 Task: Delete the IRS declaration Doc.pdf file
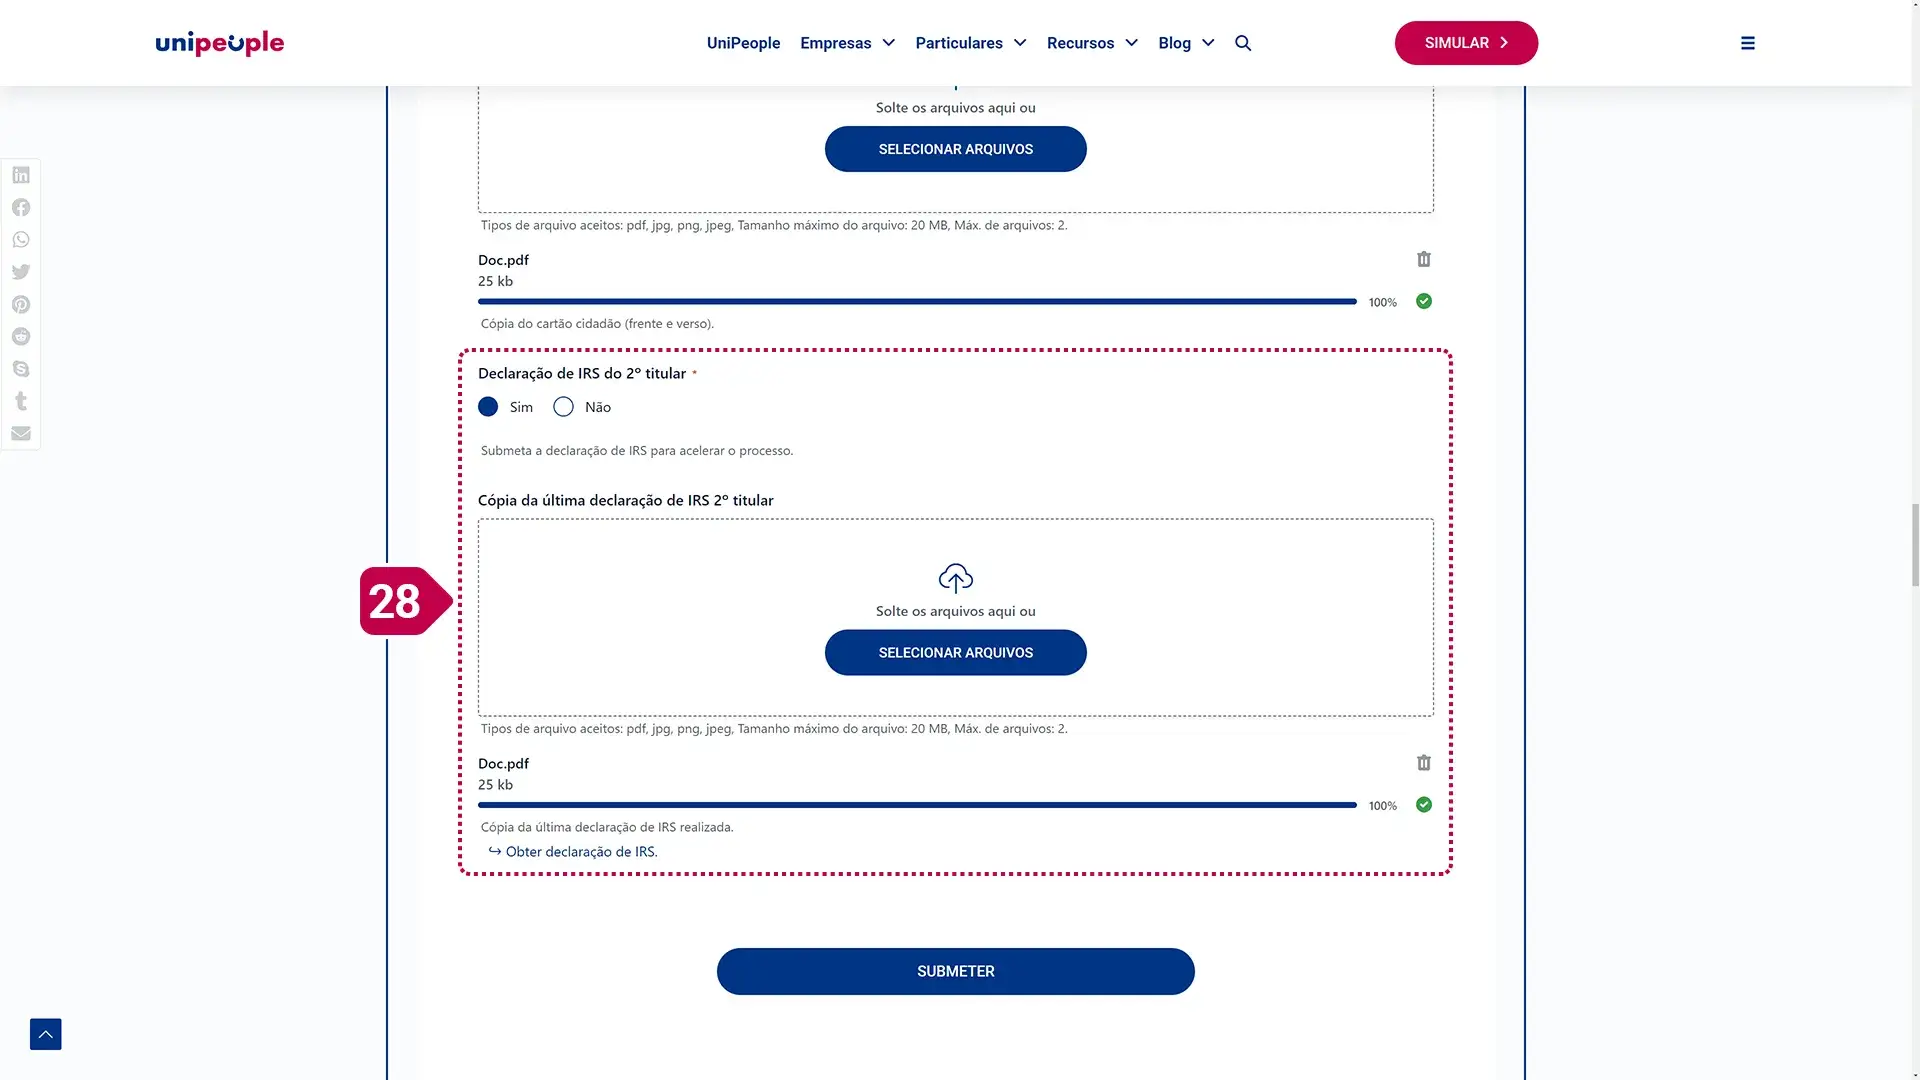(1424, 763)
